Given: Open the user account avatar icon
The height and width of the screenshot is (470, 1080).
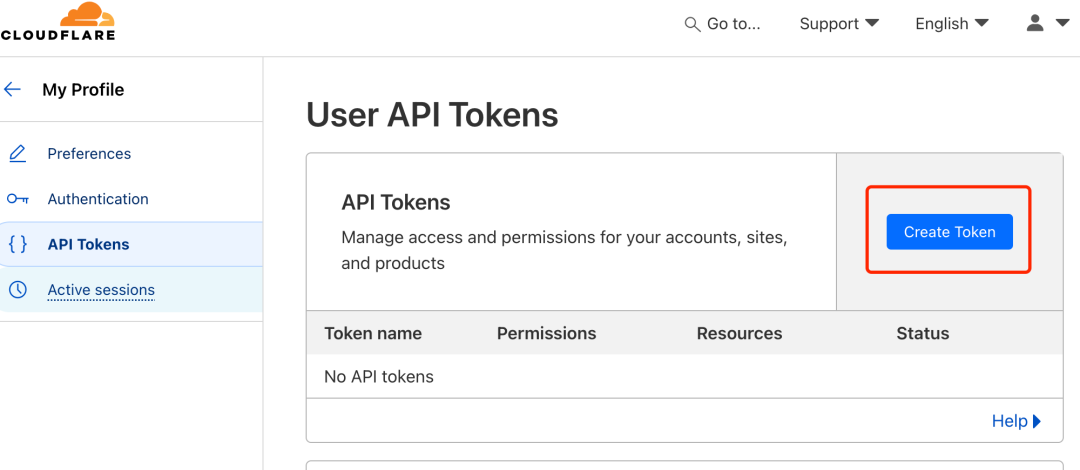Looking at the screenshot, I should tap(1035, 23).
